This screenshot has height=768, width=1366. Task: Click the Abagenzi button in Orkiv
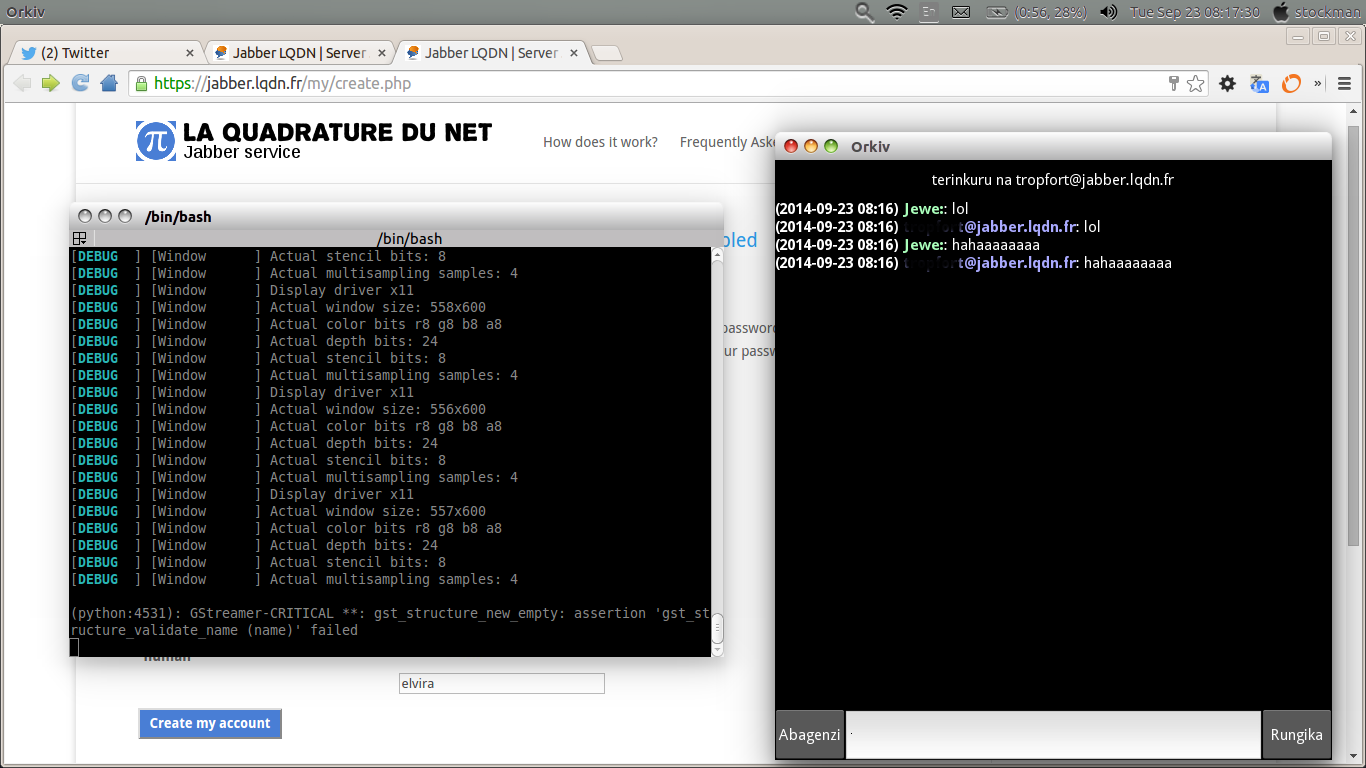click(810, 735)
